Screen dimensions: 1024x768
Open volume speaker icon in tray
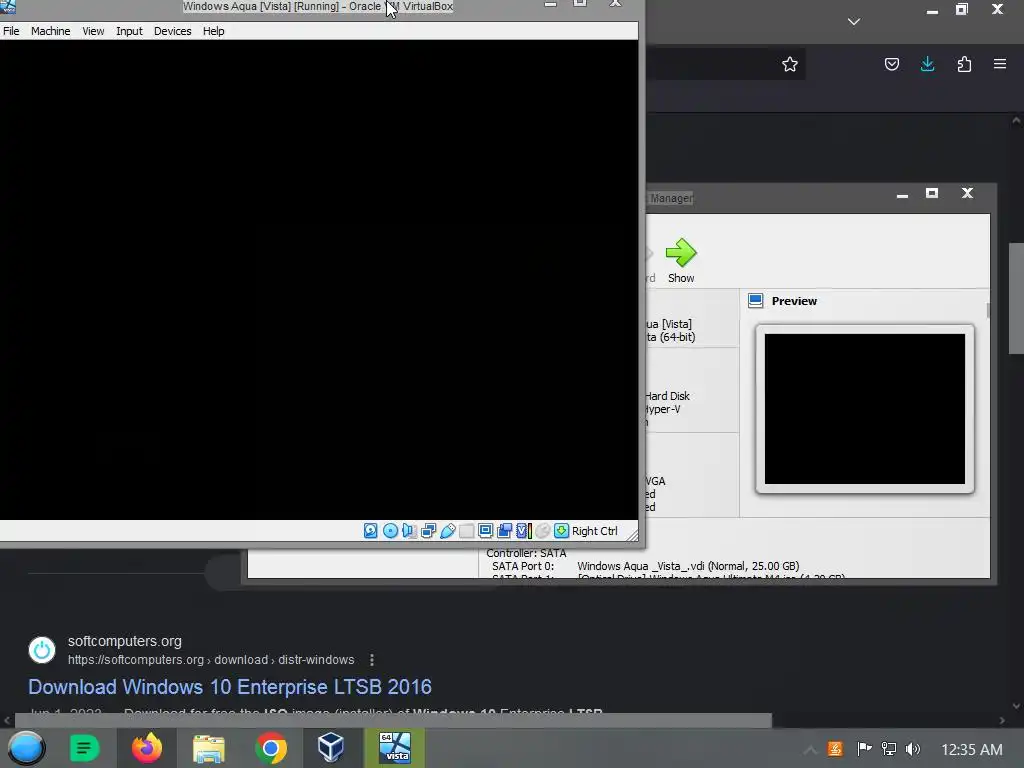coord(913,748)
